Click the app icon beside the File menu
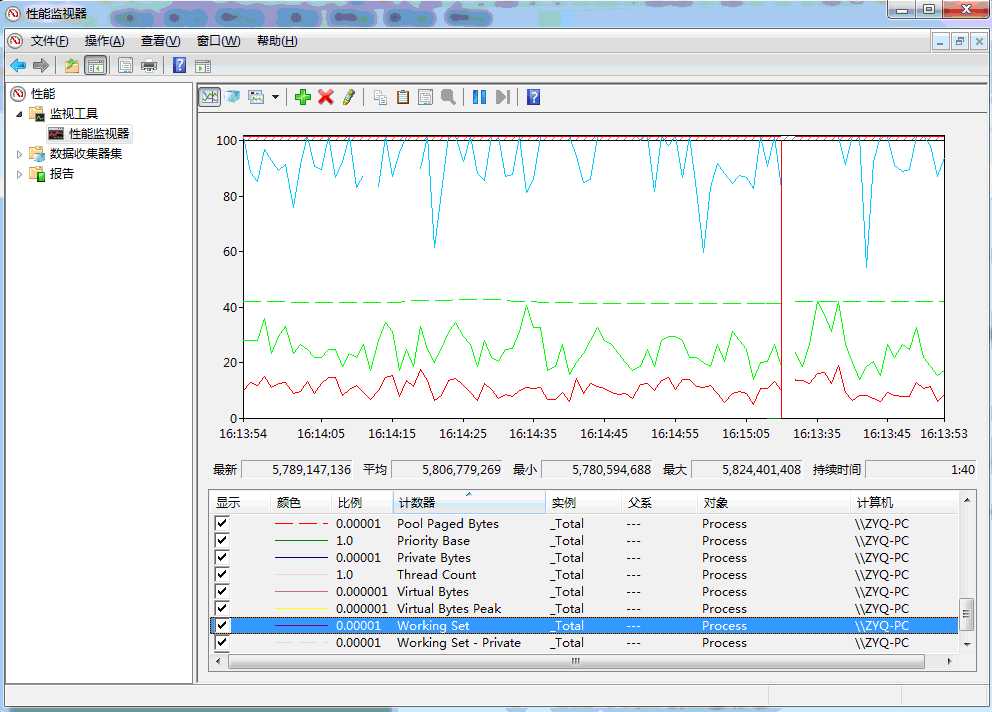Viewport: 992px width, 712px height. pos(15,41)
